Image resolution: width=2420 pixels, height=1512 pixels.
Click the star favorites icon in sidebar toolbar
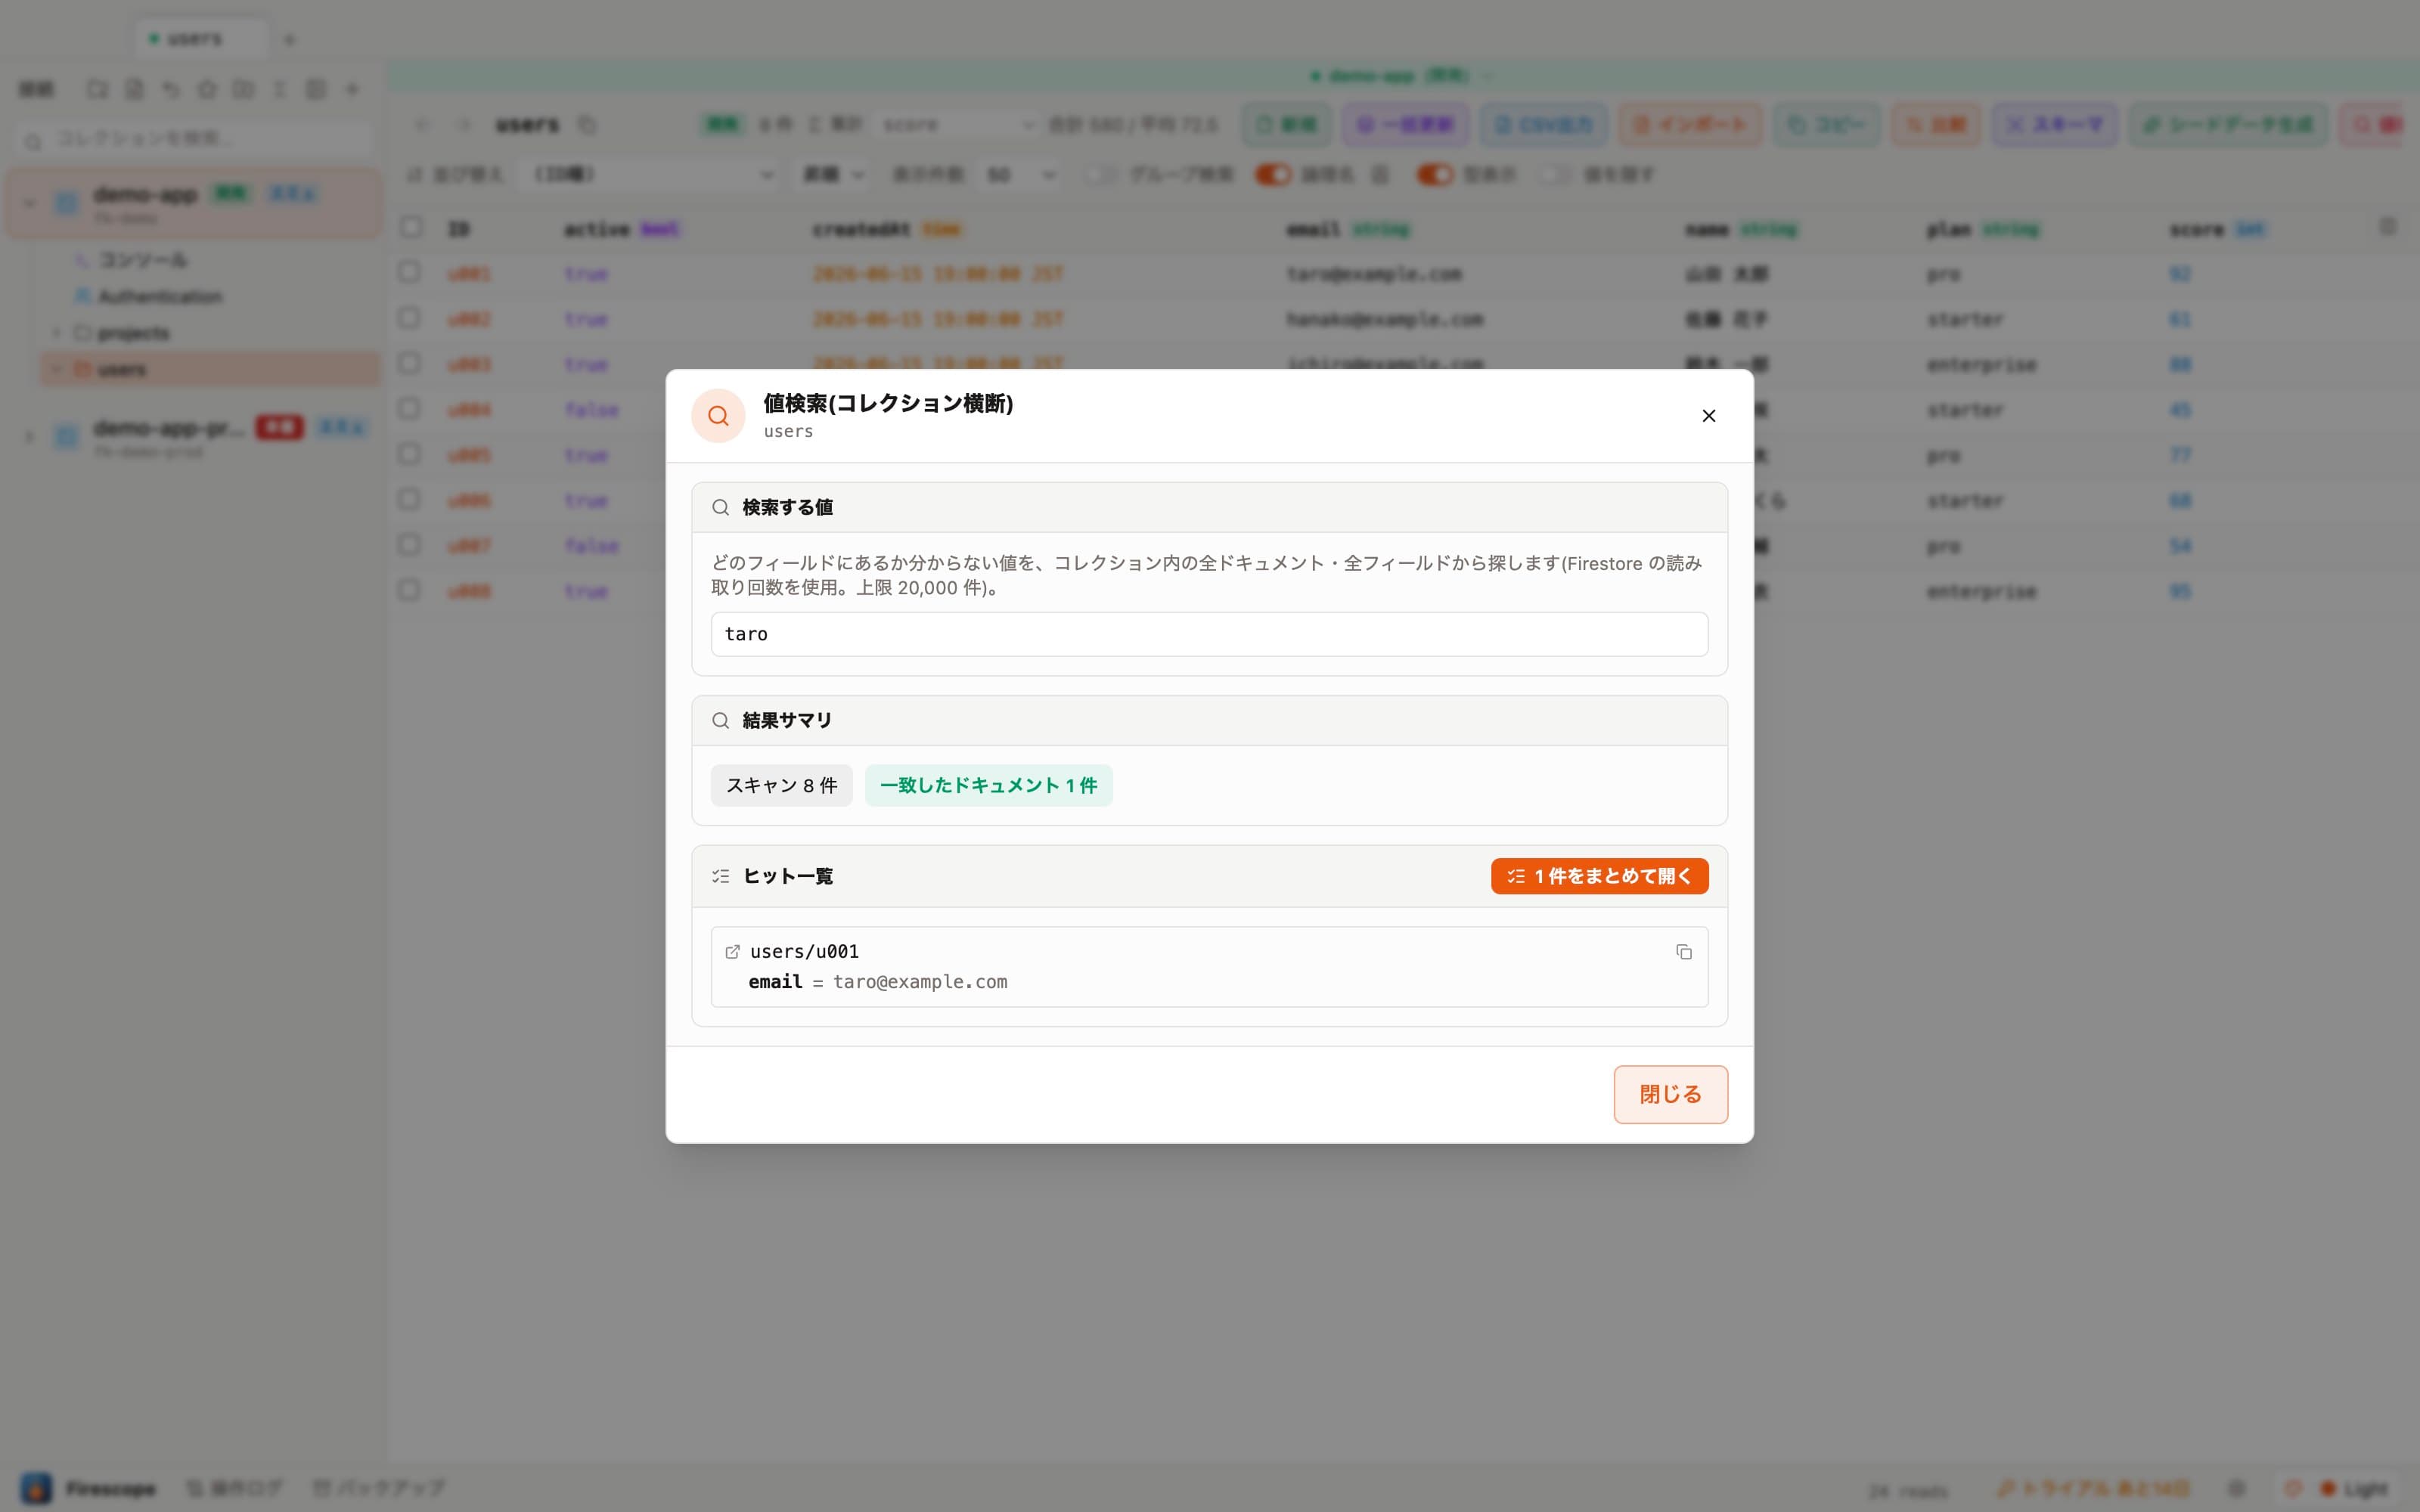coord(207,90)
